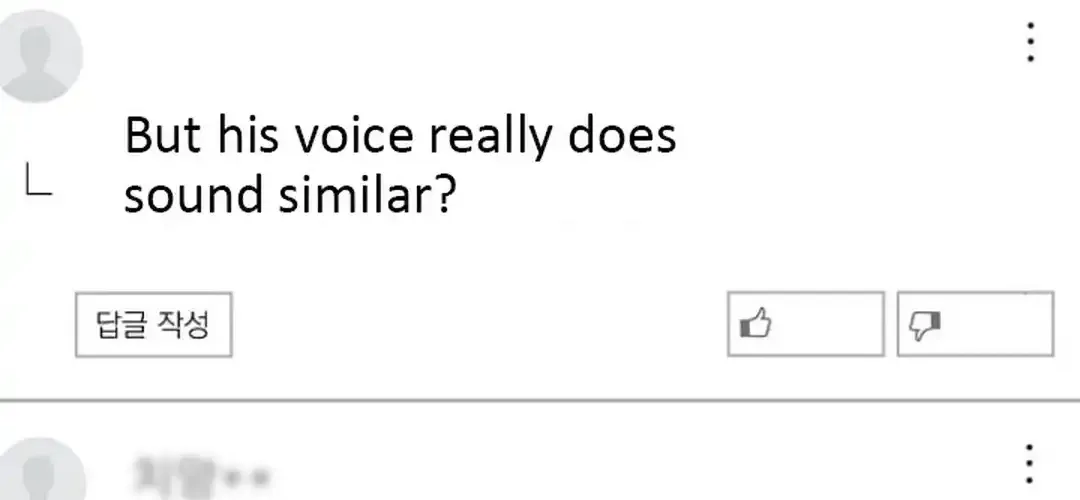Viewport: 1080px width, 500px height.
Task: Select the blurred username of the lower comment
Action: [x=200, y=472]
